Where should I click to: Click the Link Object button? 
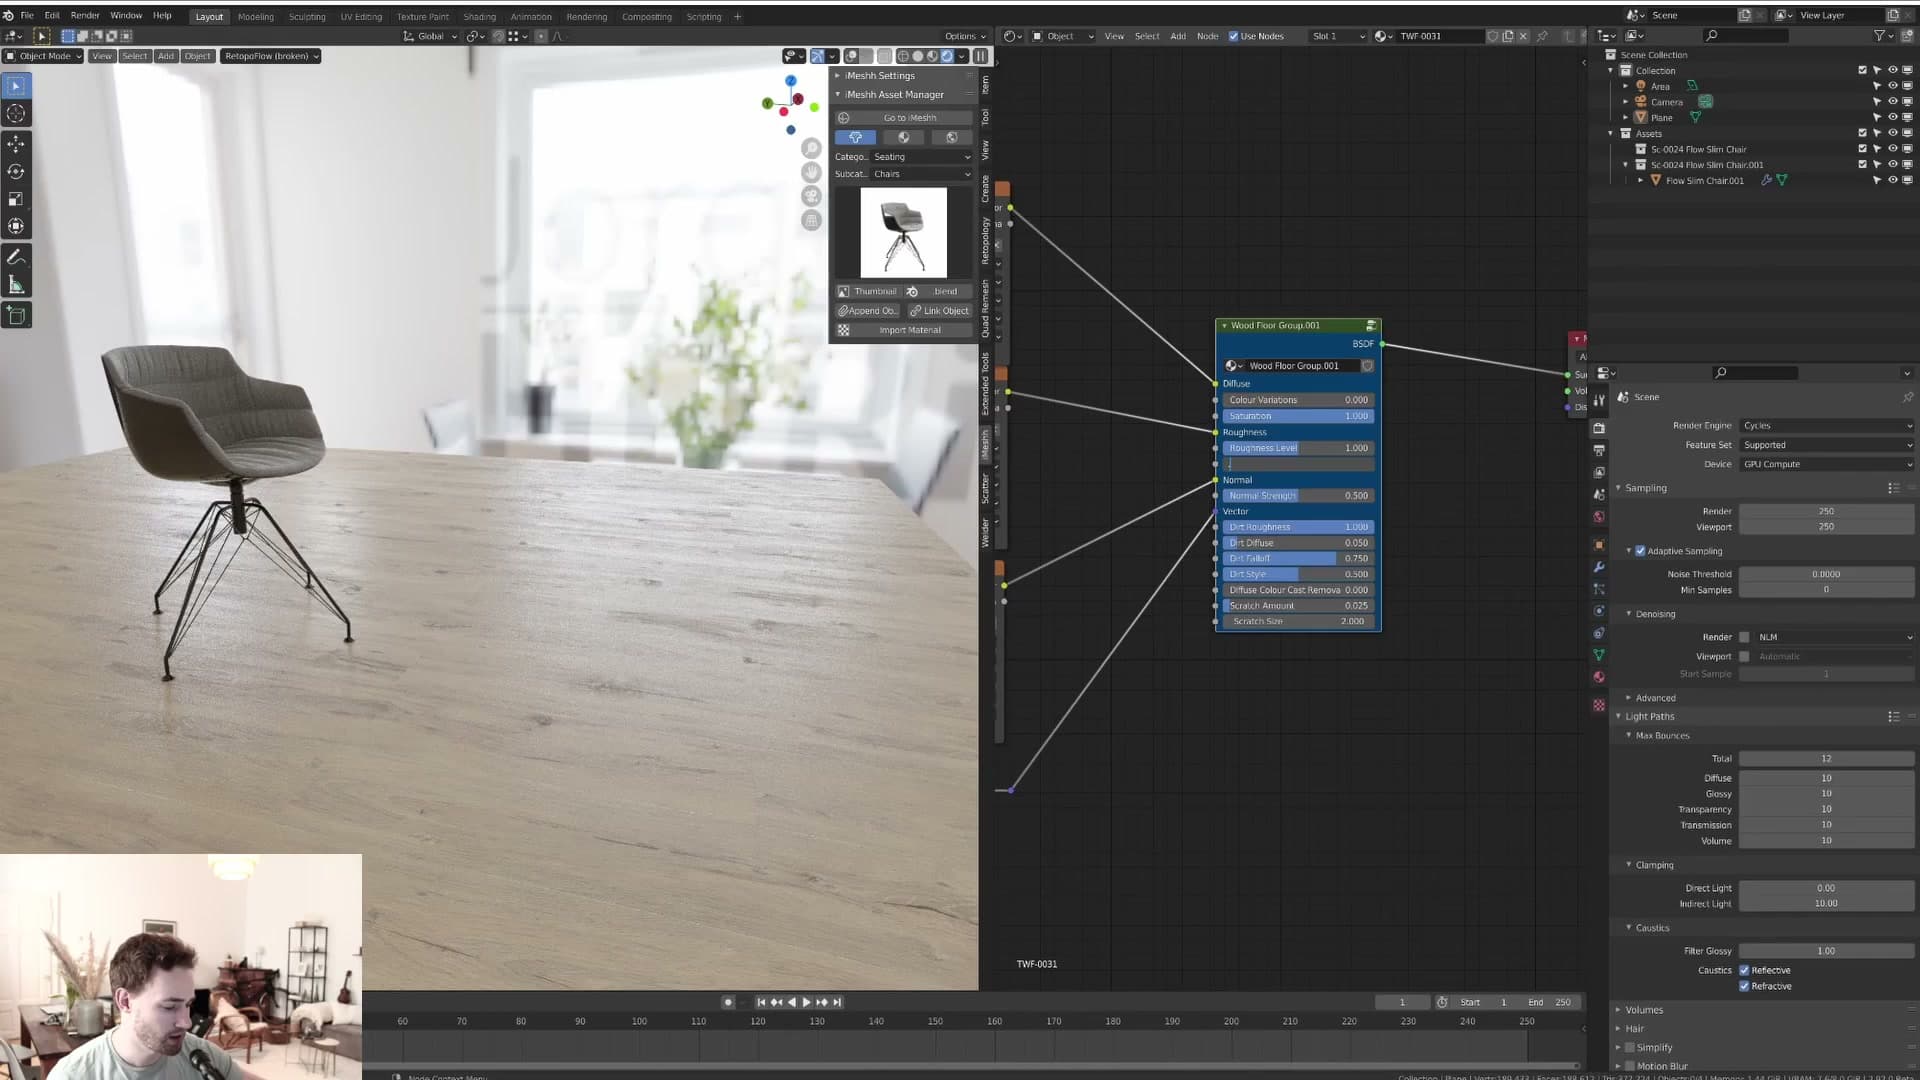(x=940, y=311)
